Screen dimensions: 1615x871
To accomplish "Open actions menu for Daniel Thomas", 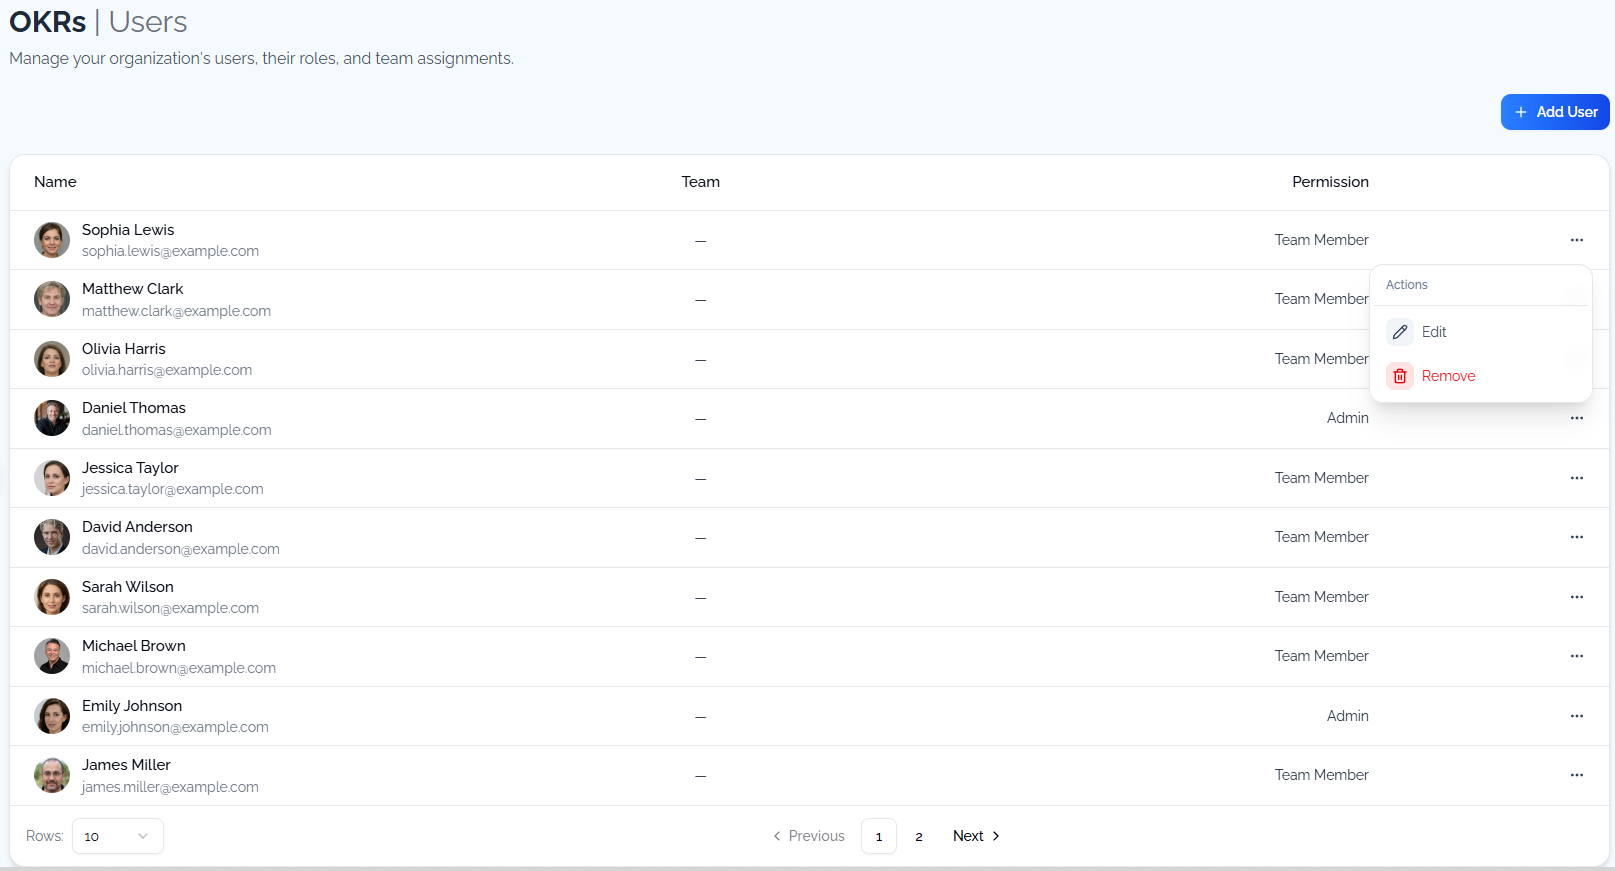I will coord(1576,418).
